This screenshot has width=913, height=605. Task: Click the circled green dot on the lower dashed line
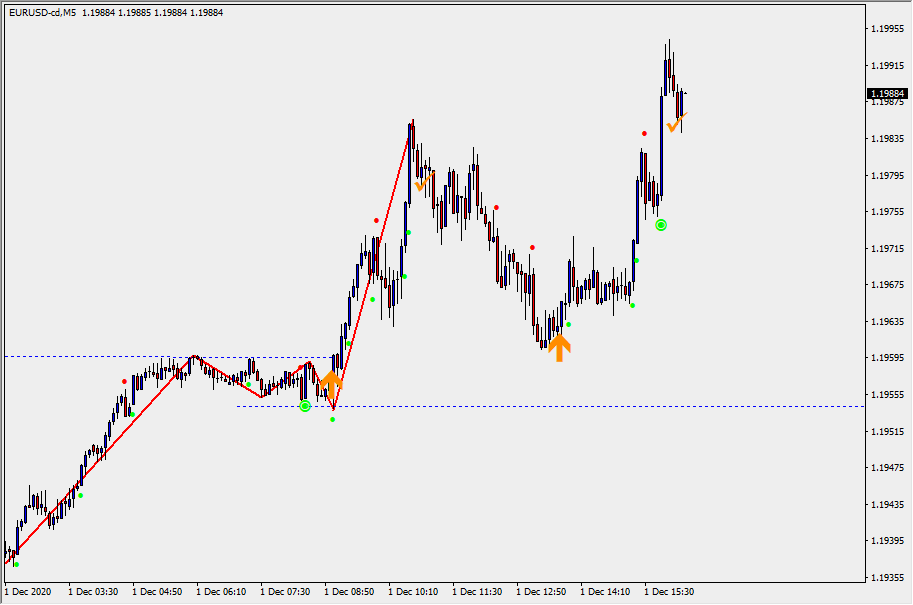305,406
